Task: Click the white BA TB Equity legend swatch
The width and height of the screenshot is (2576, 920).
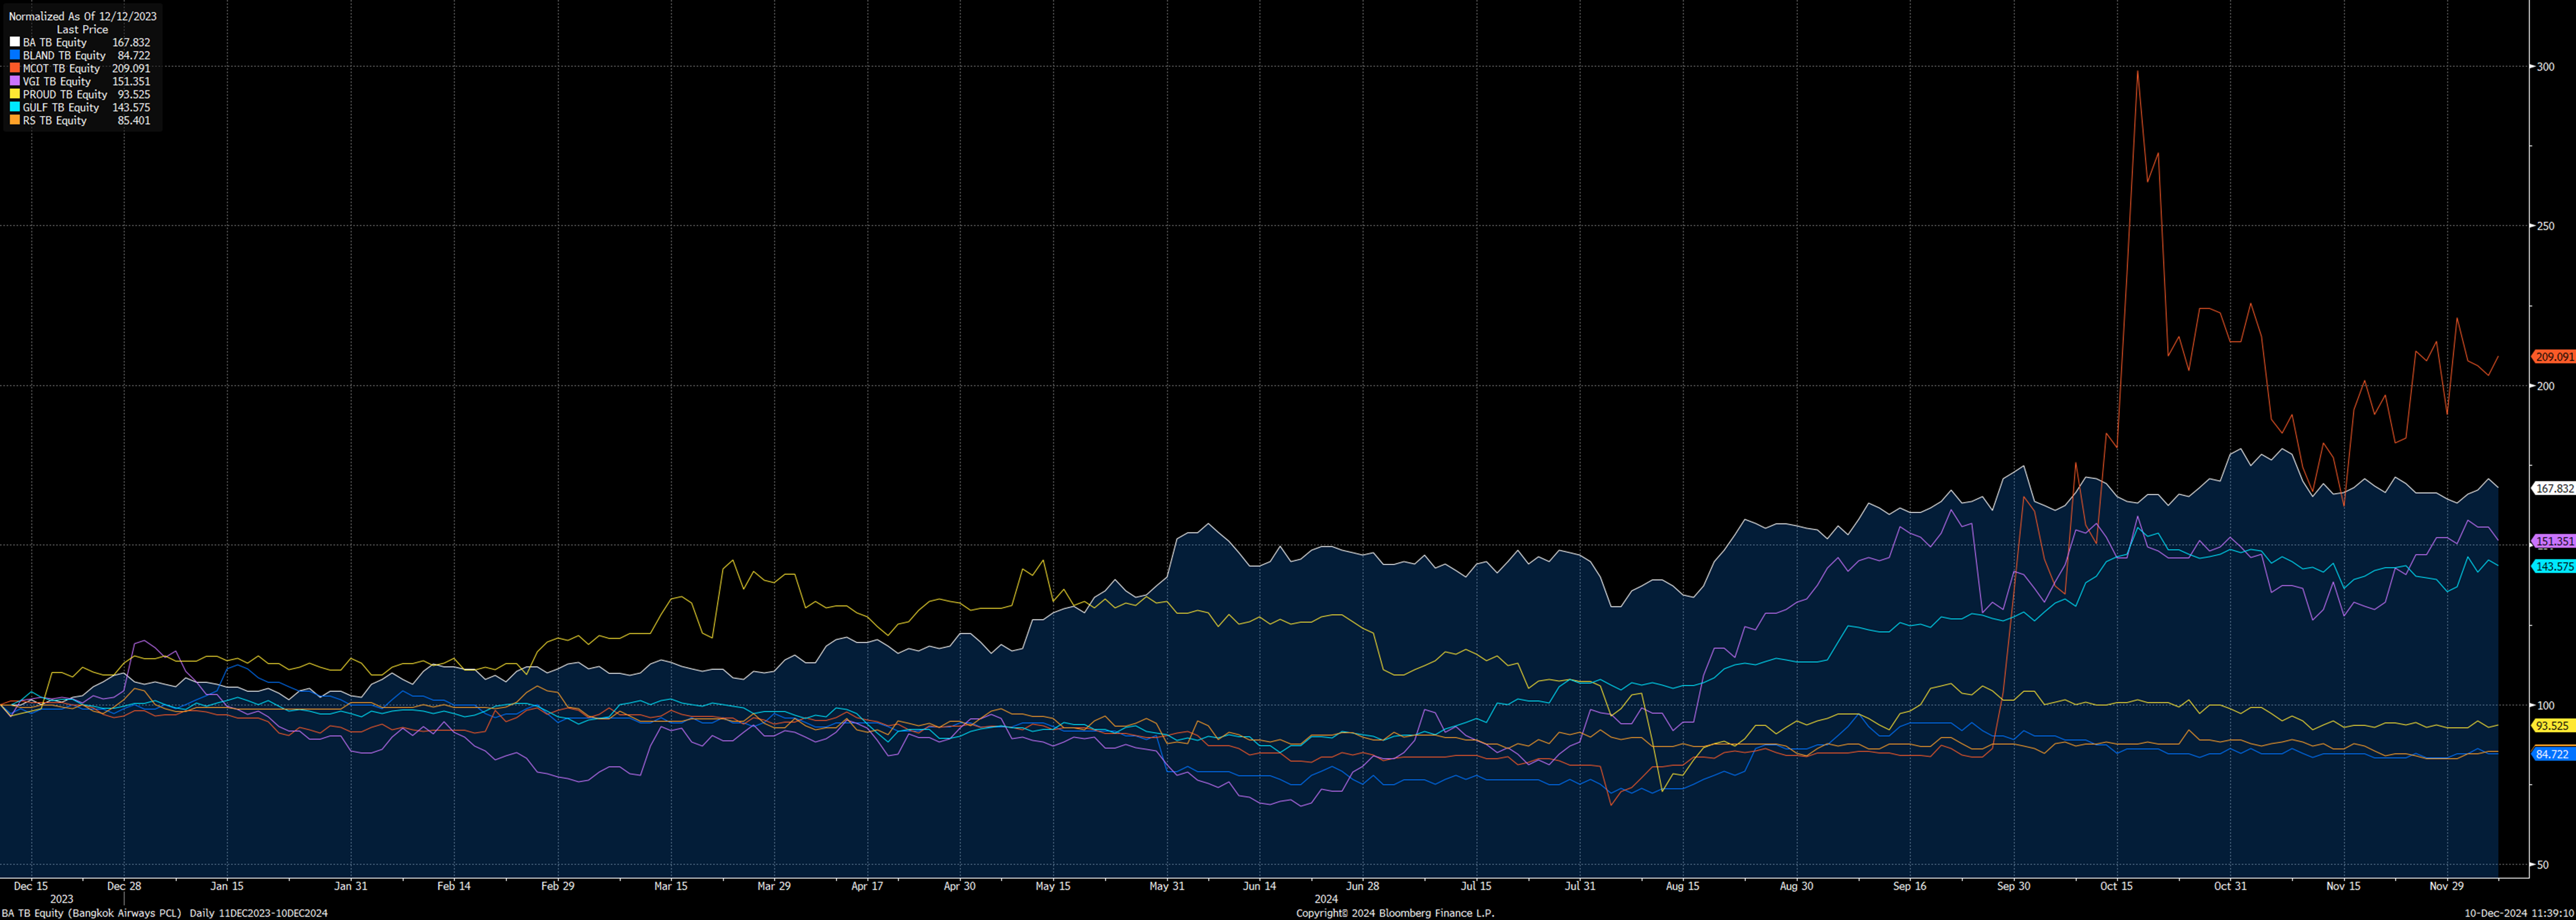Action: (15, 43)
